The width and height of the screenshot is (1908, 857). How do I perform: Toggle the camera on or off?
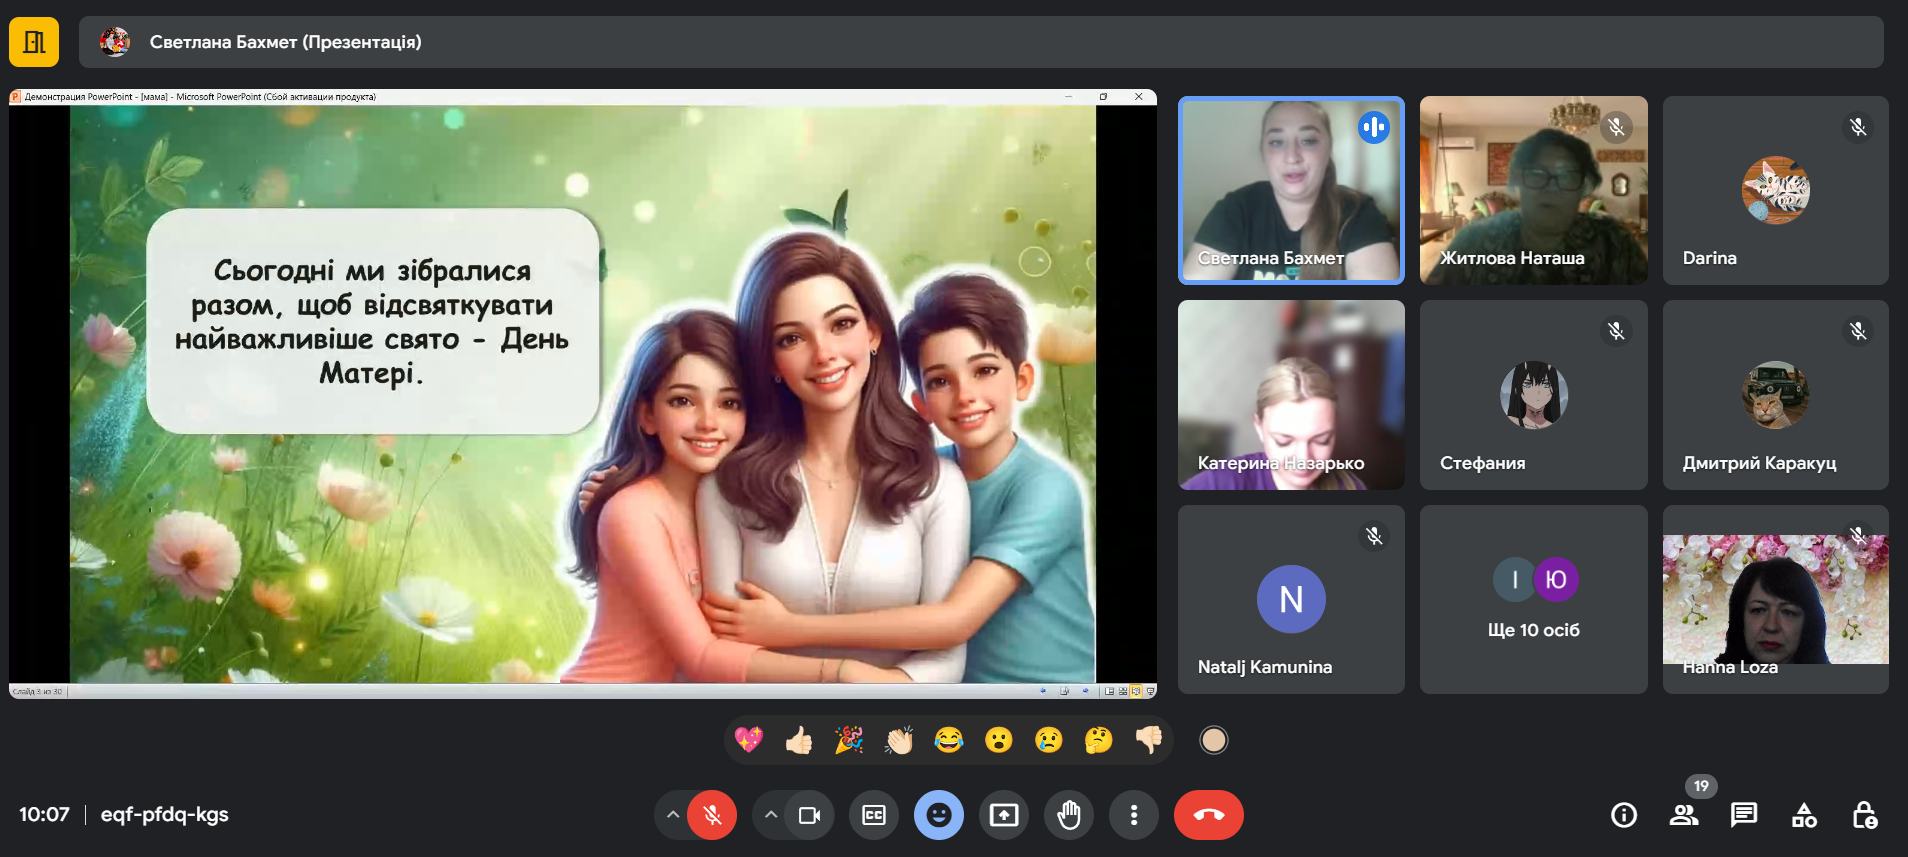tap(809, 815)
